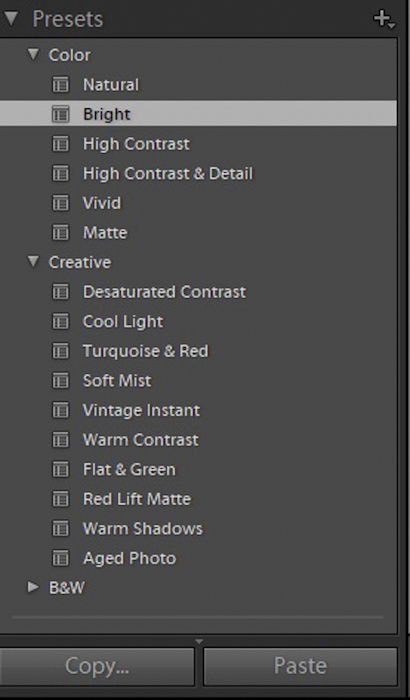The height and width of the screenshot is (700, 410).
Task: Apply the Vintage Instant preset
Action: 142,410
